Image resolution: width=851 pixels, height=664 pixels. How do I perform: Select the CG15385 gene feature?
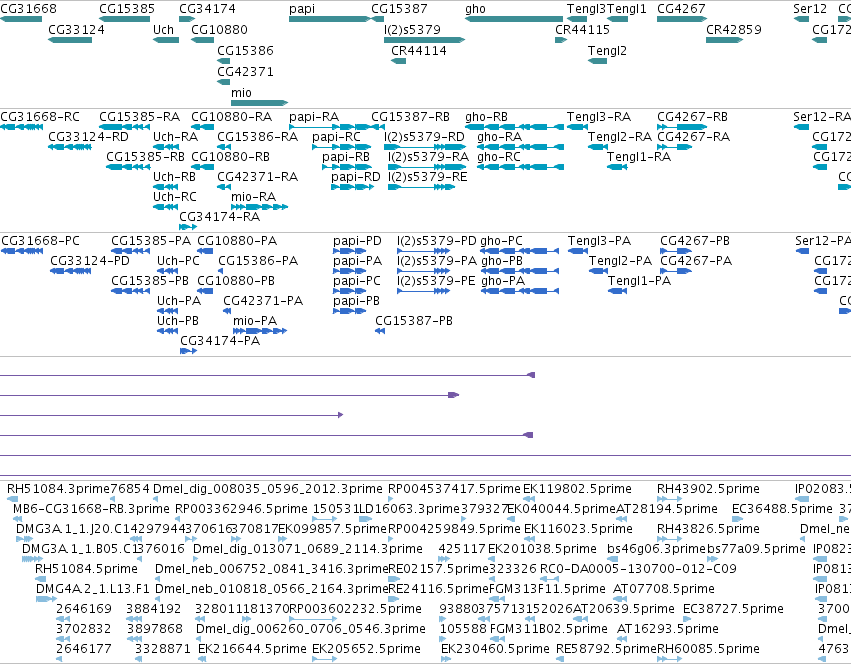point(125,19)
